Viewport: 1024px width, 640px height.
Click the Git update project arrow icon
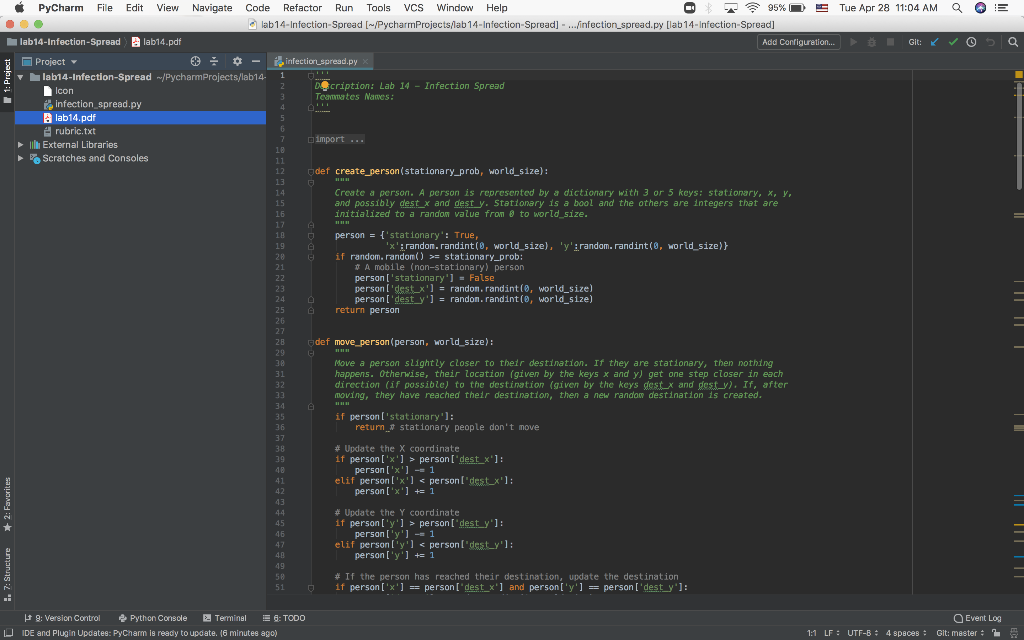click(935, 42)
